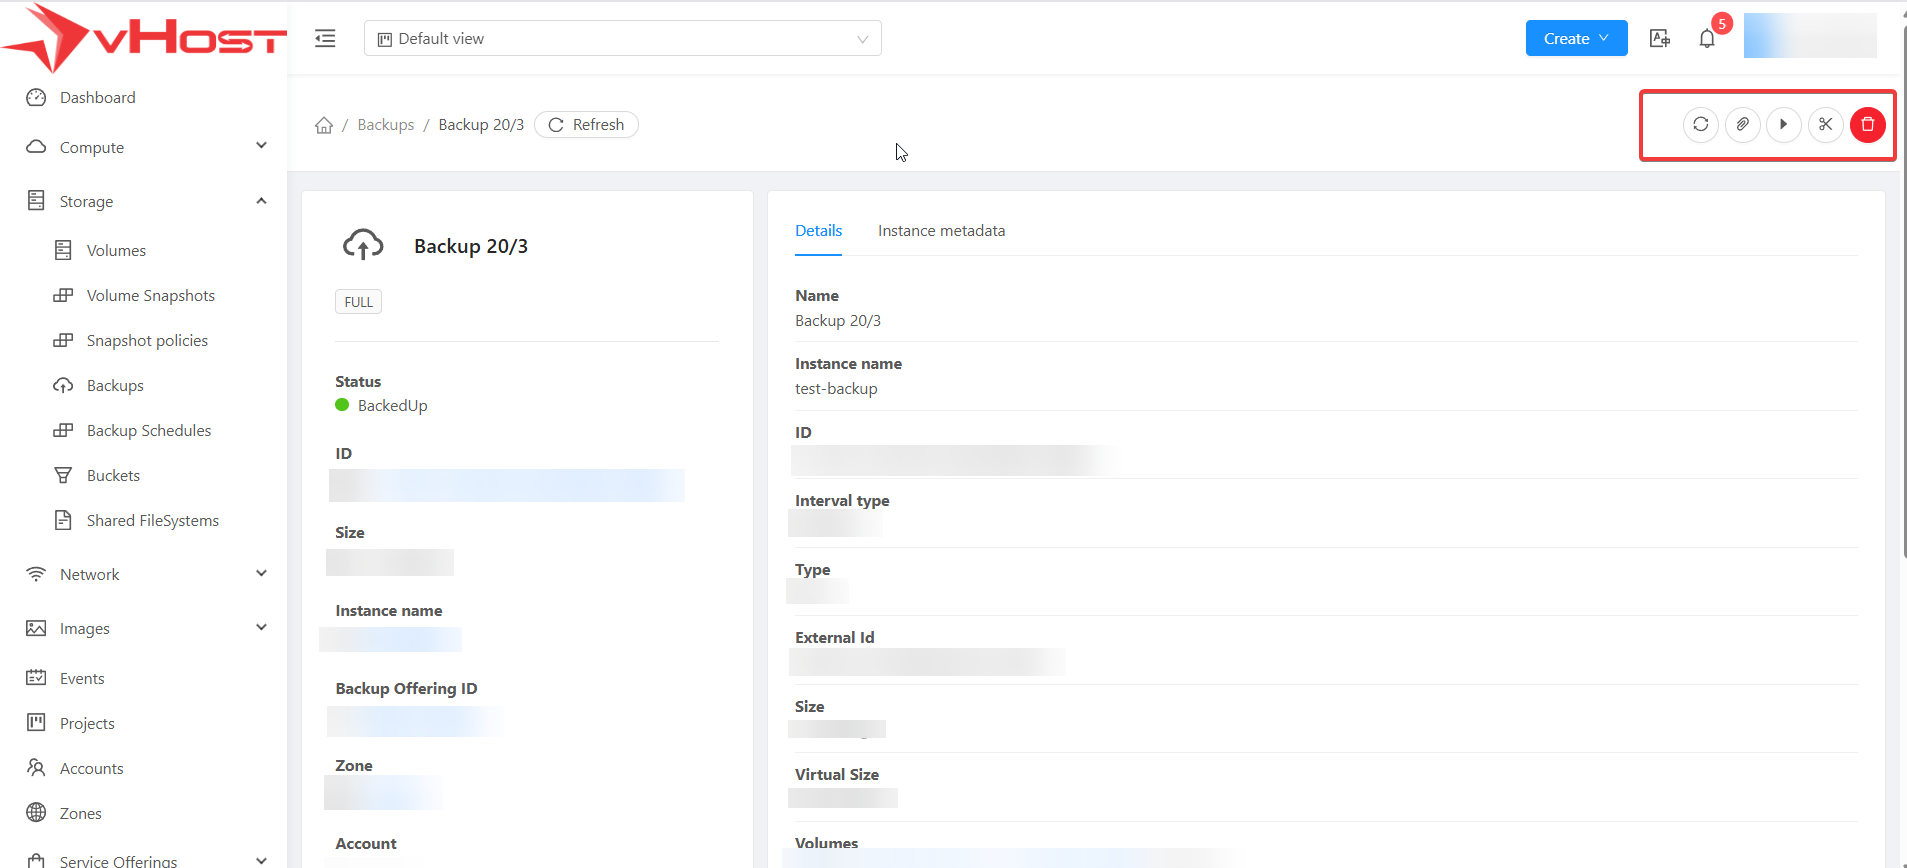The width and height of the screenshot is (1907, 868).
Task: Click the paperclip attach action button
Action: pyautogui.click(x=1742, y=125)
